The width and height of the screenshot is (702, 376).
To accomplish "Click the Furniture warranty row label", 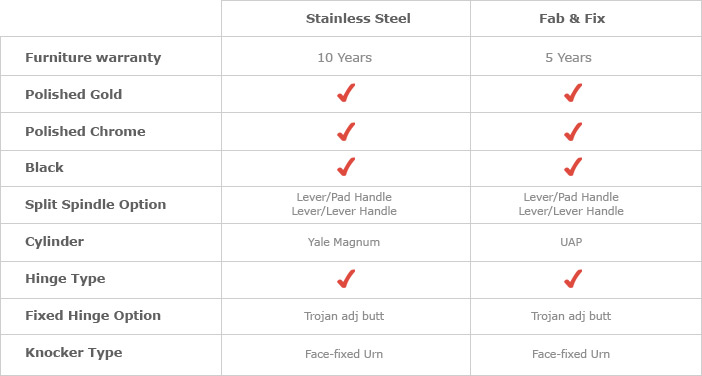I will click(93, 58).
